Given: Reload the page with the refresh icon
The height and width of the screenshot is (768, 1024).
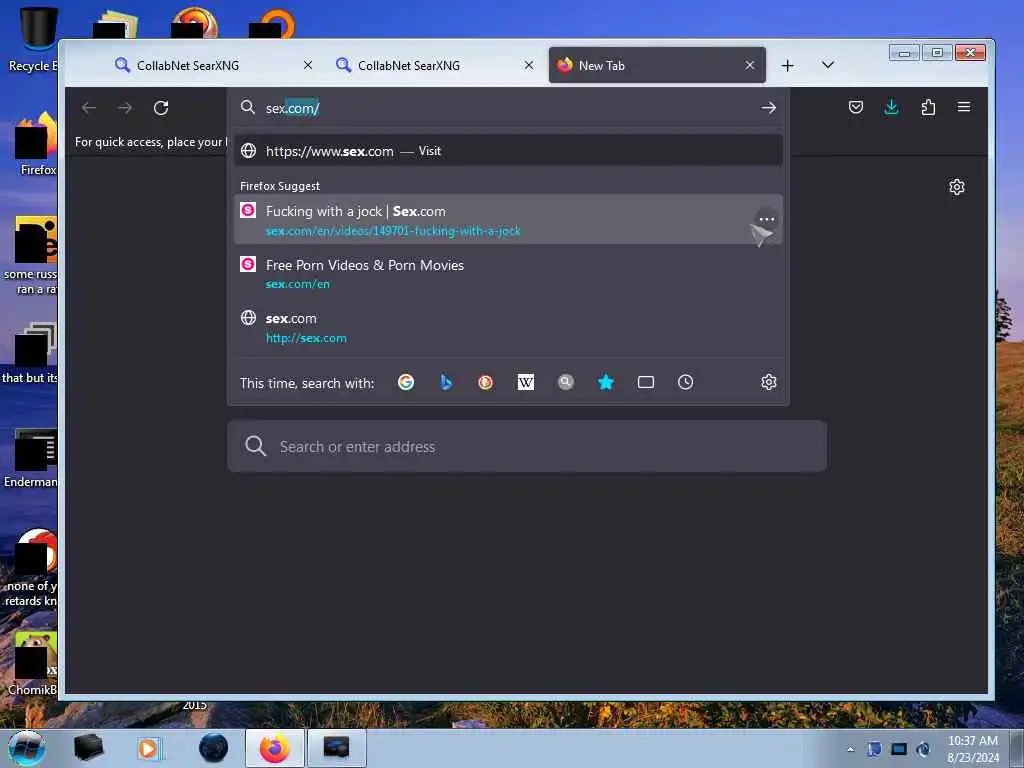Looking at the screenshot, I should click(161, 108).
